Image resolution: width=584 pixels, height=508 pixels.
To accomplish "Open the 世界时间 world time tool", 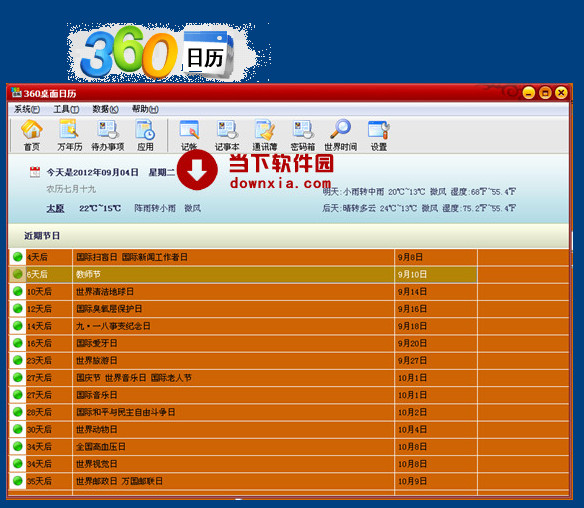I will click(340, 135).
